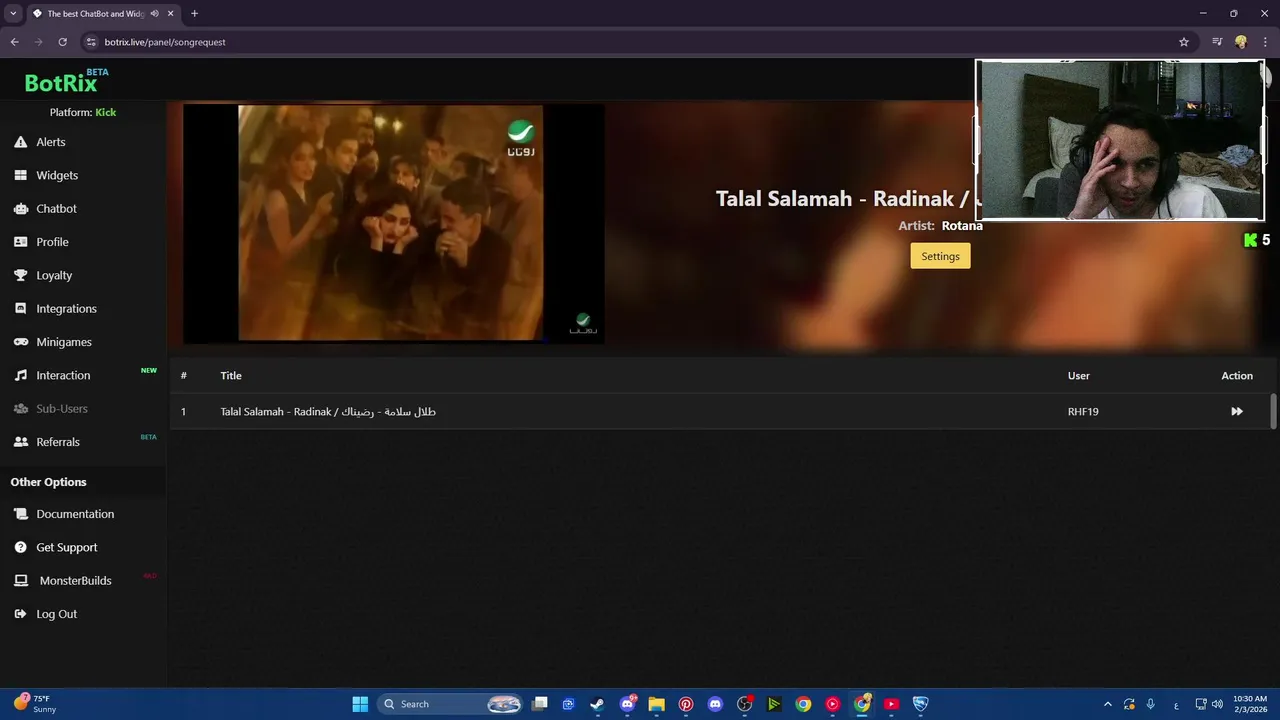Open Steam from the taskbar
This screenshot has height=720, width=1280.
point(597,704)
